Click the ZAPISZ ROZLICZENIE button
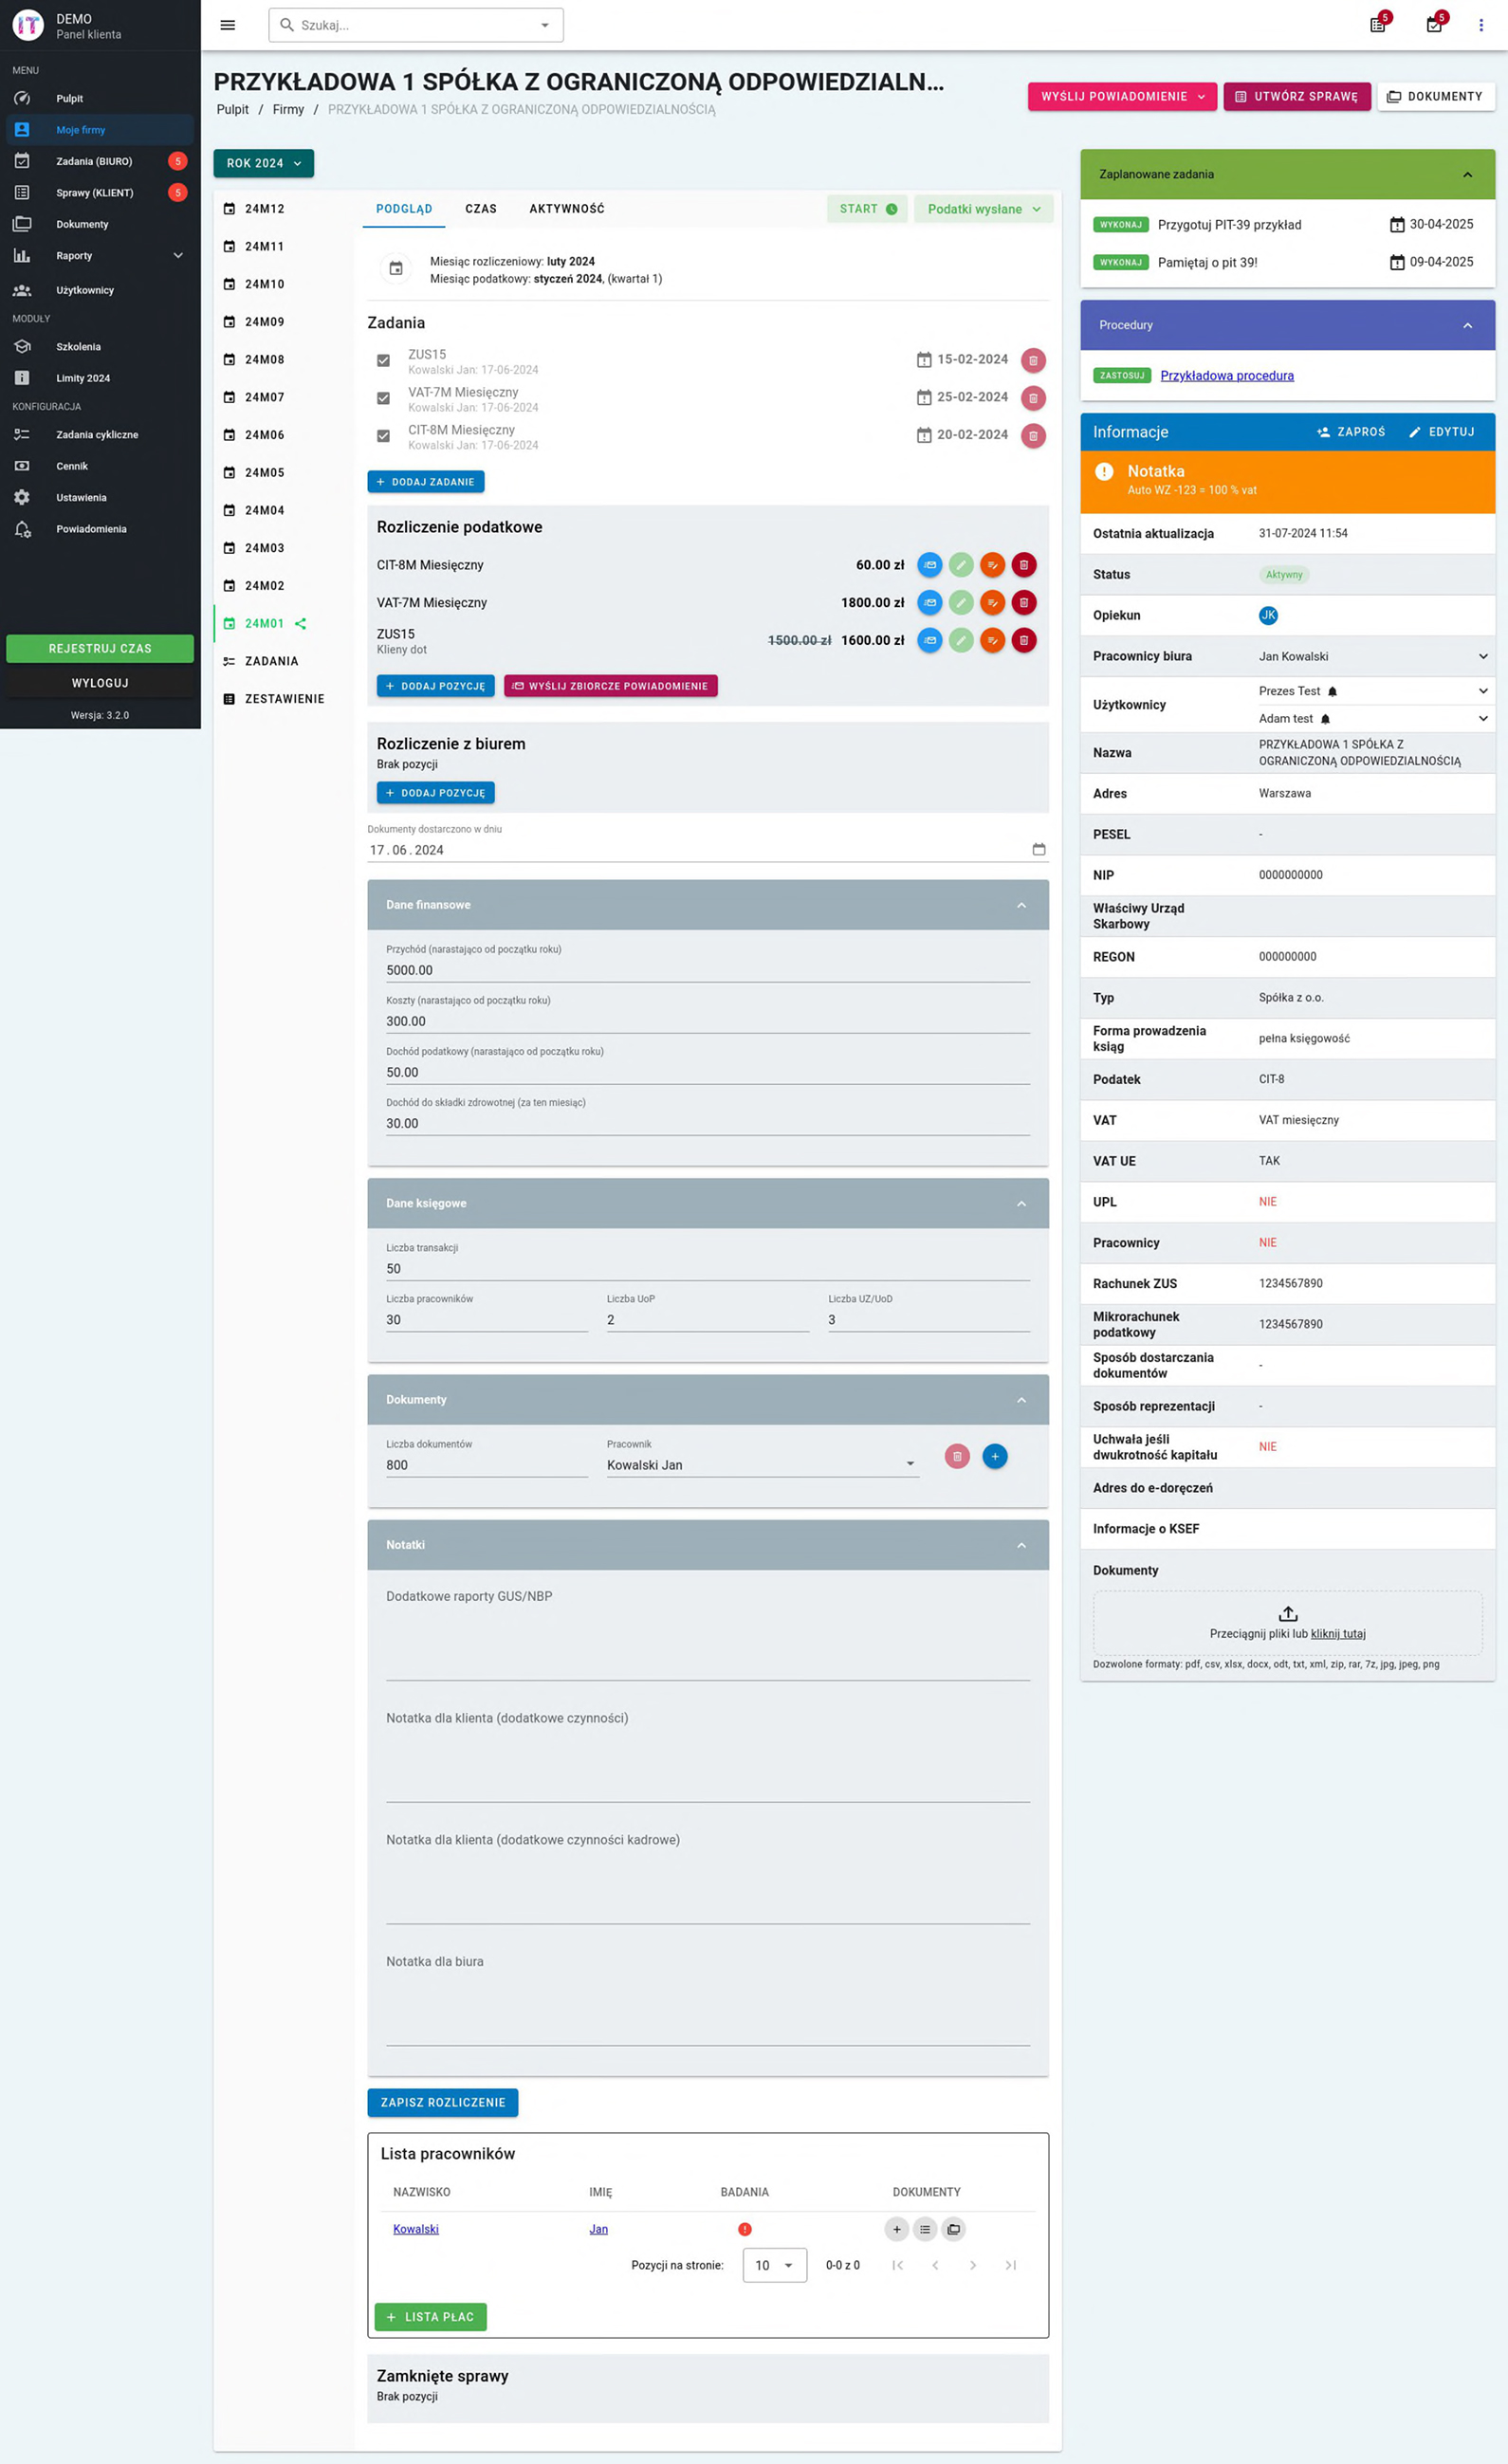The image size is (1508, 2464). pos(442,2103)
